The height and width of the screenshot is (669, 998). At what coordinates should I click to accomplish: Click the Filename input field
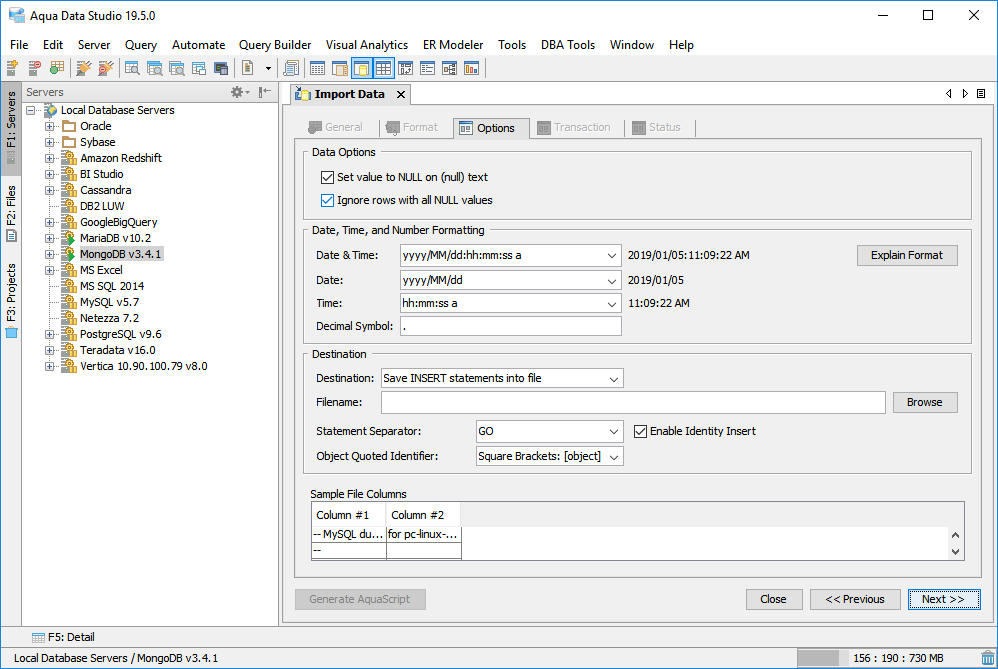click(x=633, y=402)
